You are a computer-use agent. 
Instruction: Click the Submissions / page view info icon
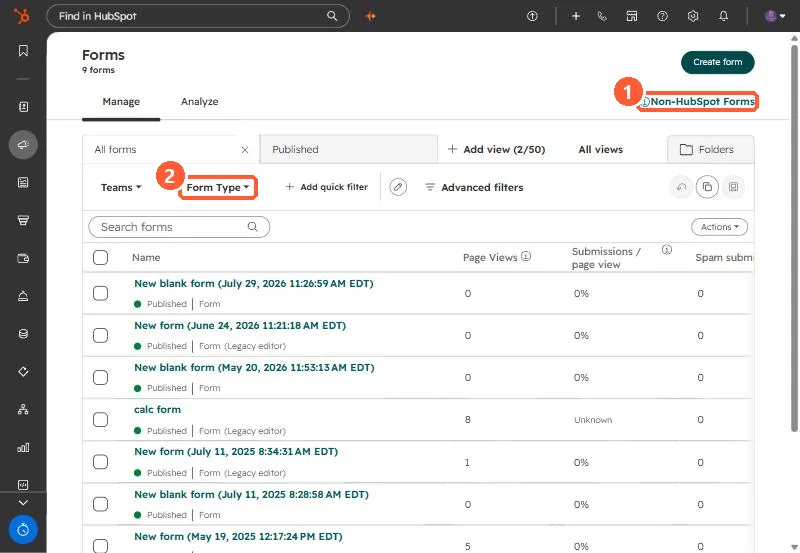coord(666,249)
